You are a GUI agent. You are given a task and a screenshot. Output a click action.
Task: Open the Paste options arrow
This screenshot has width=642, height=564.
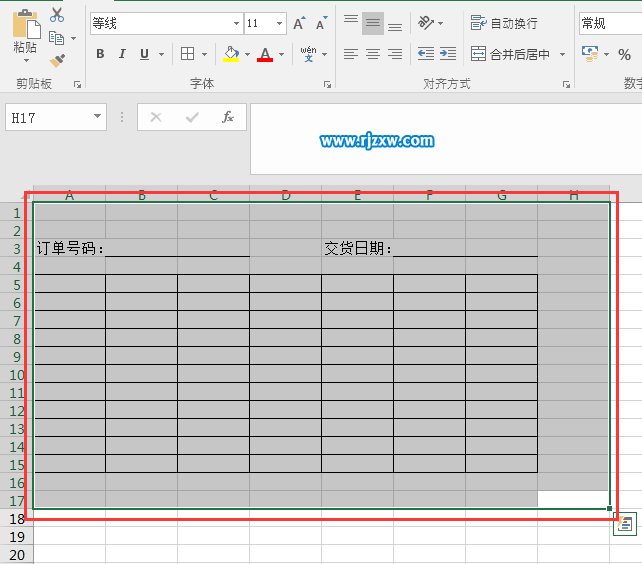[x=26, y=60]
